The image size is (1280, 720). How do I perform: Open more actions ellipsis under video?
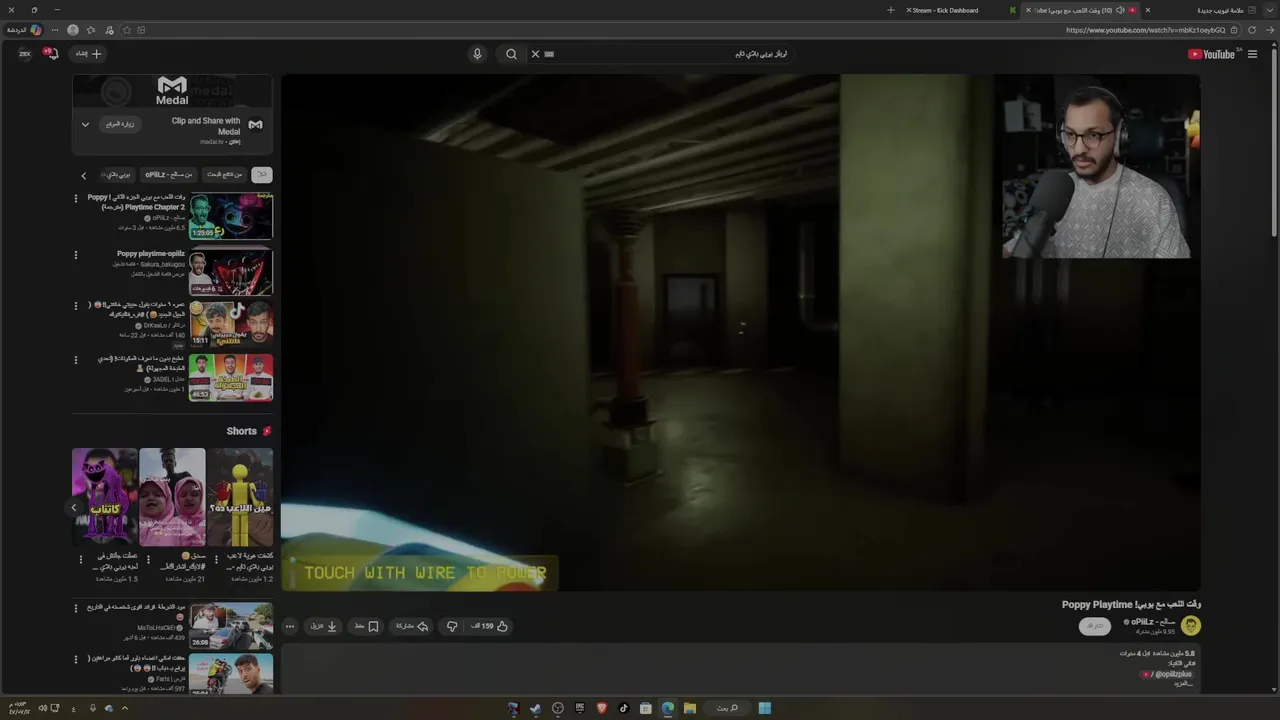290,626
